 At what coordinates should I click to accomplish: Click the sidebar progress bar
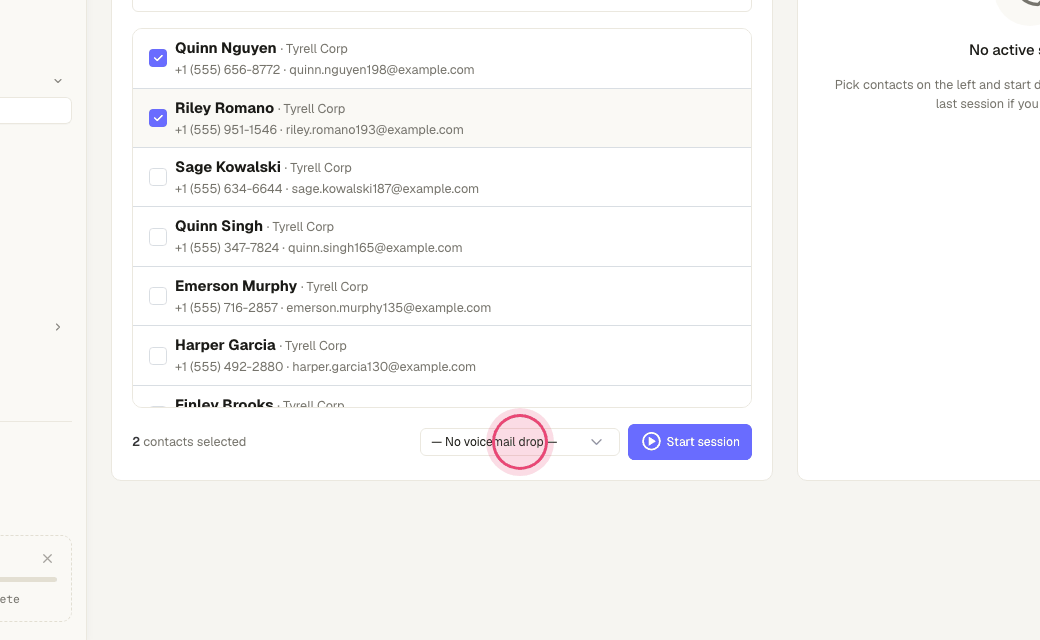click(29, 580)
